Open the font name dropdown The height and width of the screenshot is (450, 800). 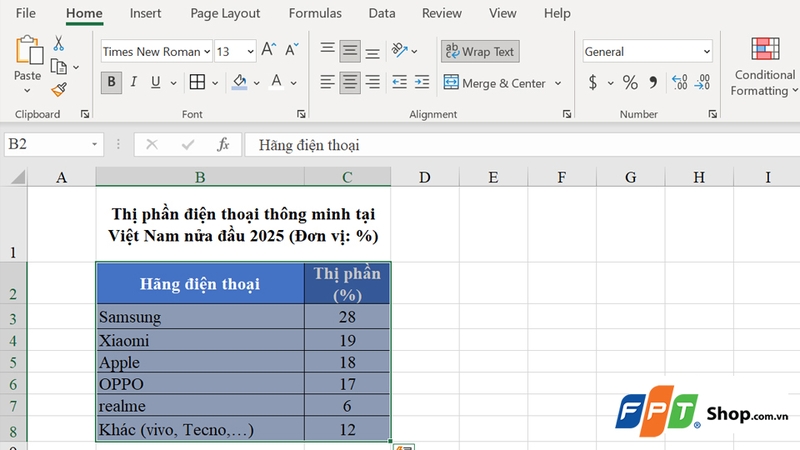[207, 52]
